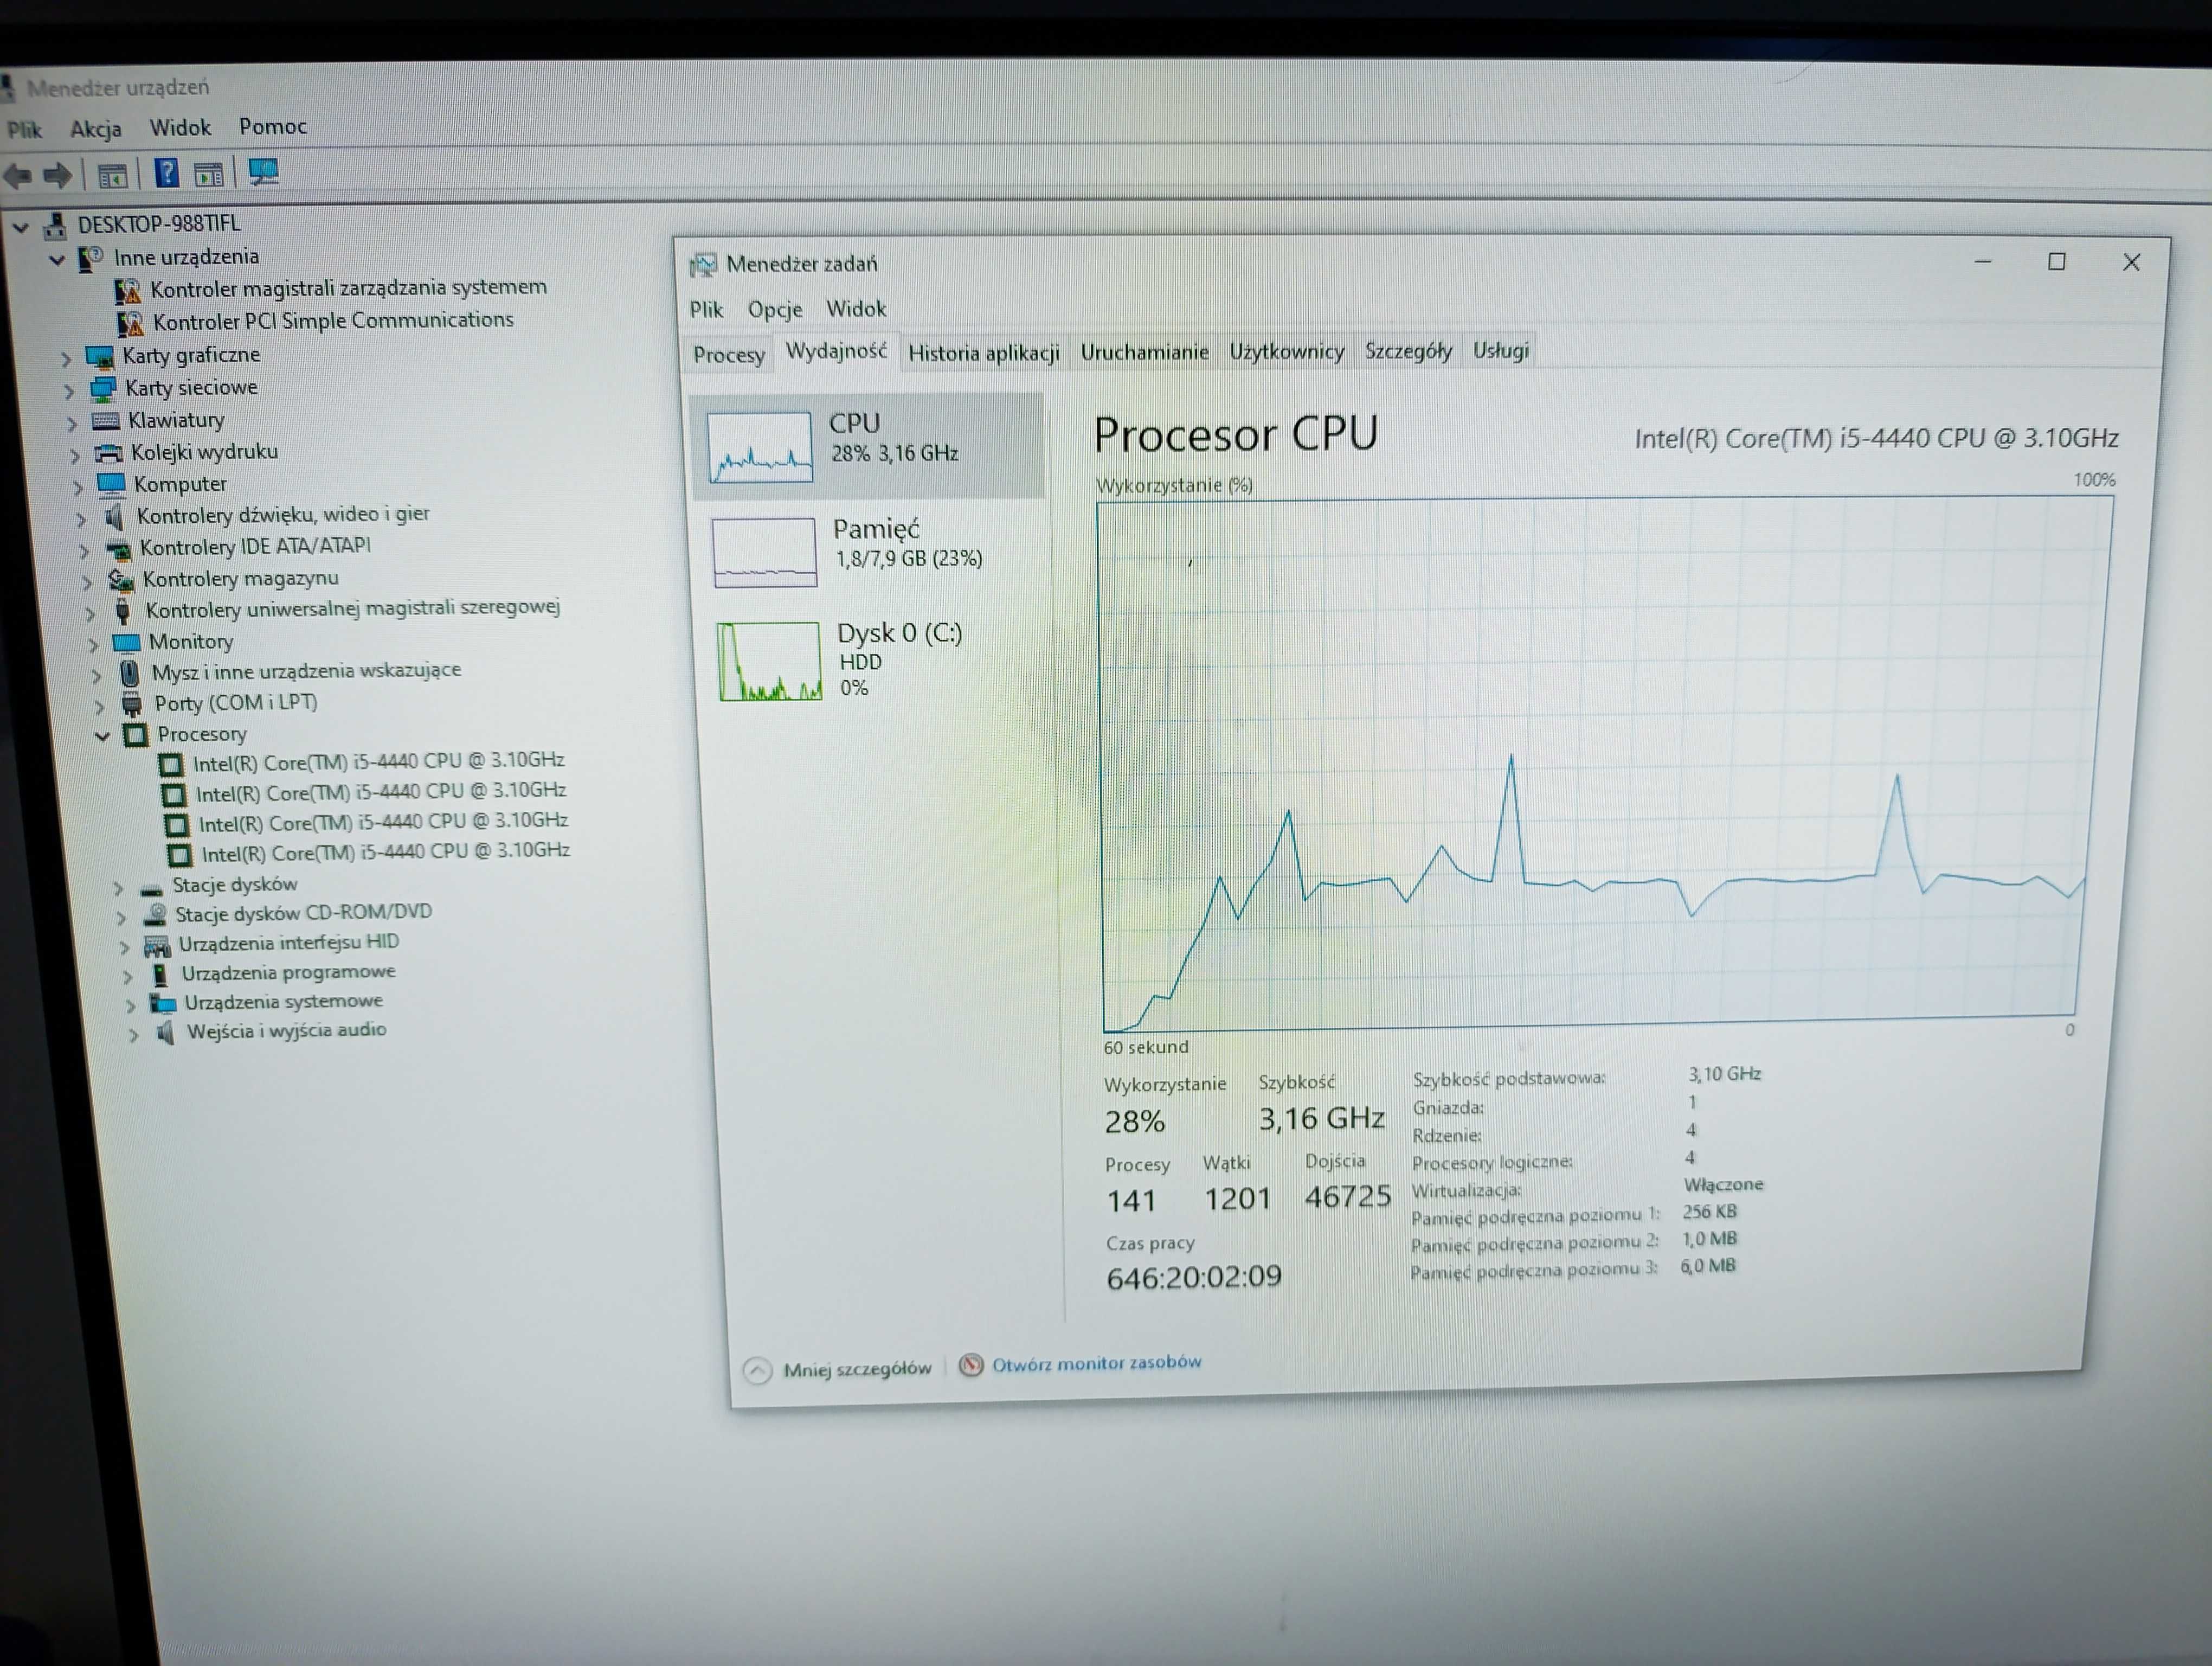Switch to the Procesy tab
2212x1666 pixels.
point(729,355)
